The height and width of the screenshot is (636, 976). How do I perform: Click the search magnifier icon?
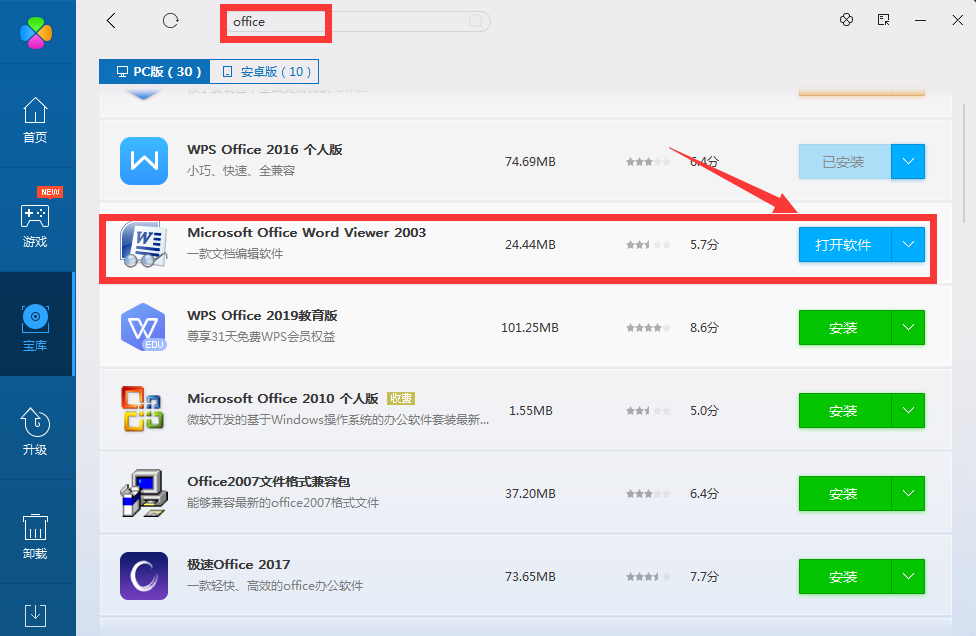[476, 22]
